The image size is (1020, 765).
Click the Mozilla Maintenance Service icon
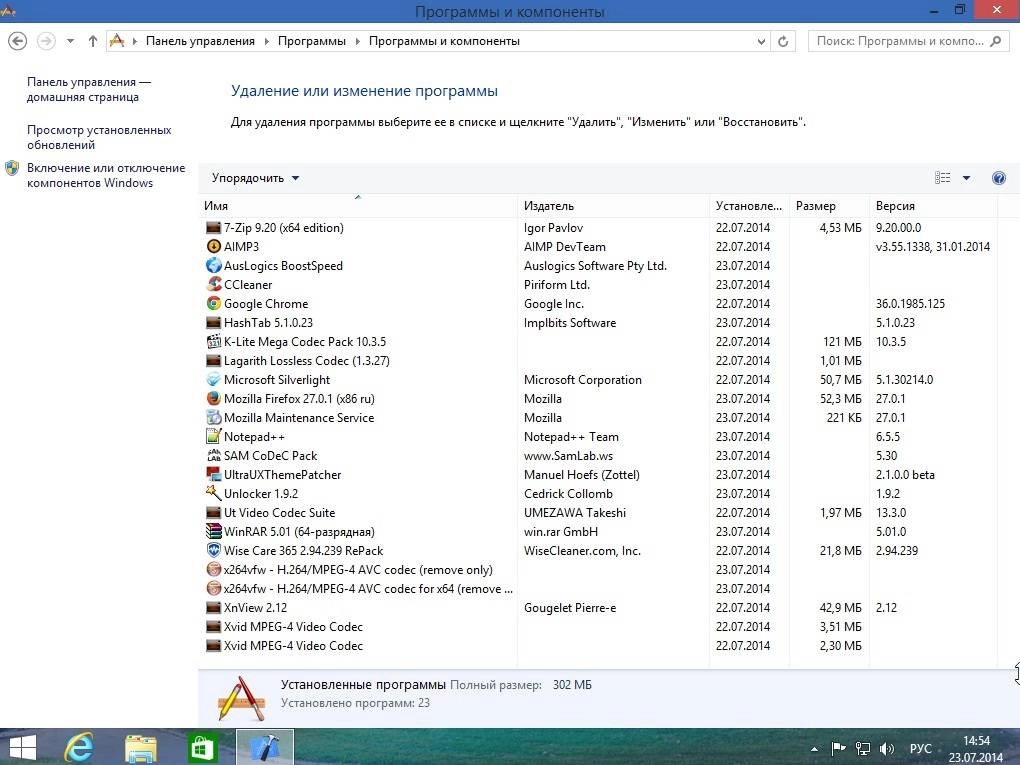tap(213, 418)
